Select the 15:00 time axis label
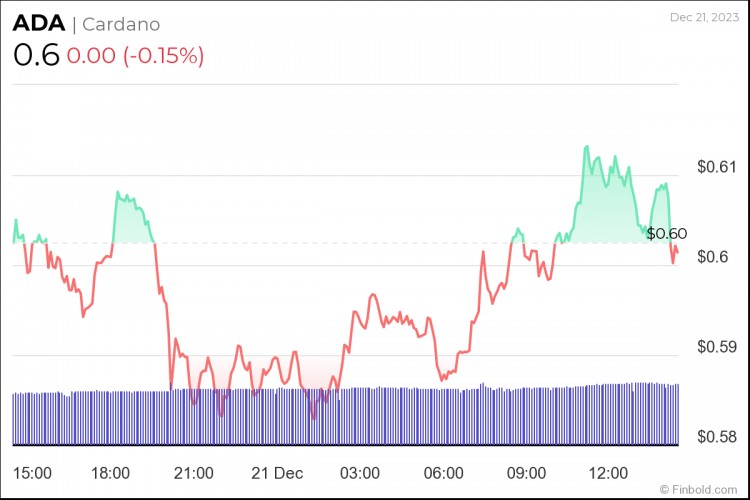 click(33, 472)
